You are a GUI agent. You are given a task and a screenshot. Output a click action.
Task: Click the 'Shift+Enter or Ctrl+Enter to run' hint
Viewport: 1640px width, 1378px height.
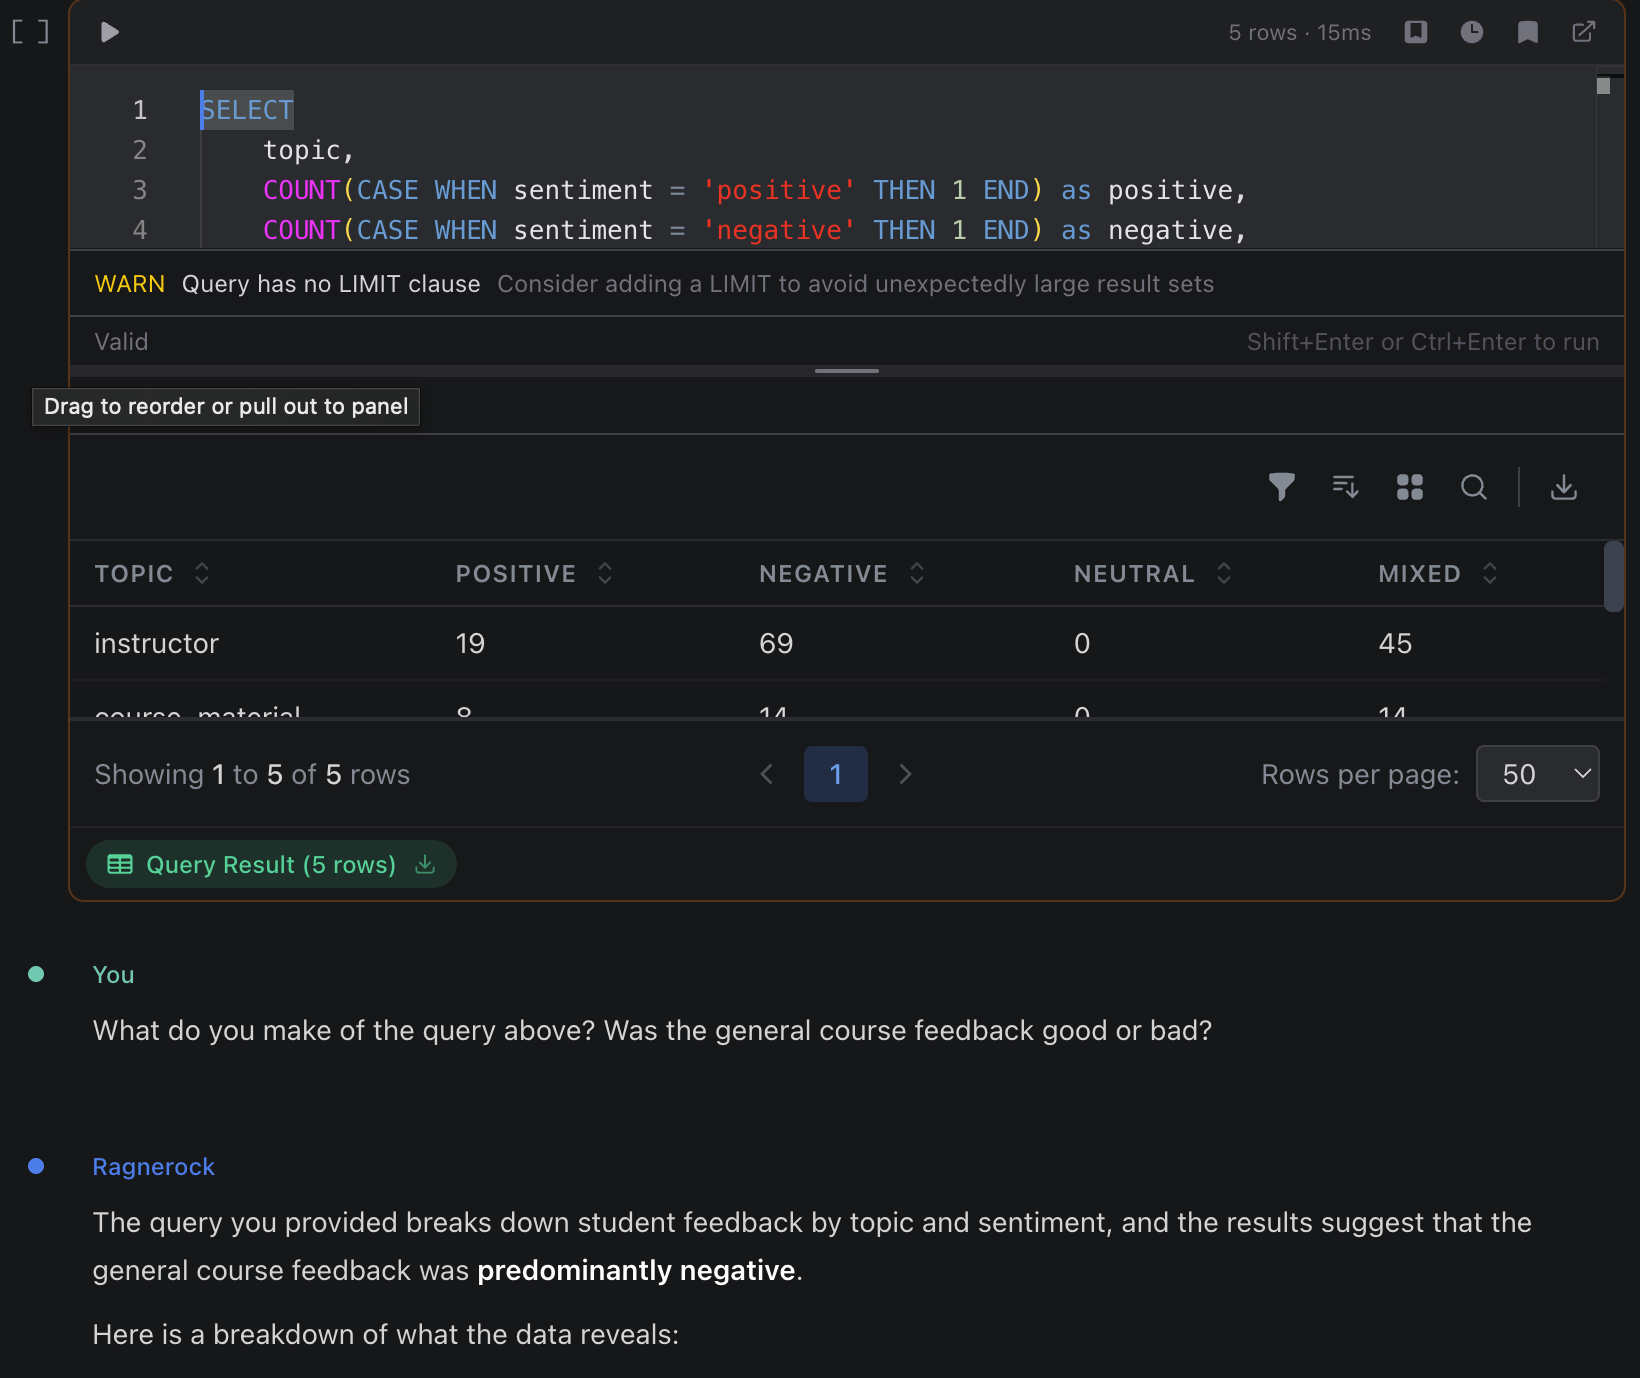click(1423, 342)
